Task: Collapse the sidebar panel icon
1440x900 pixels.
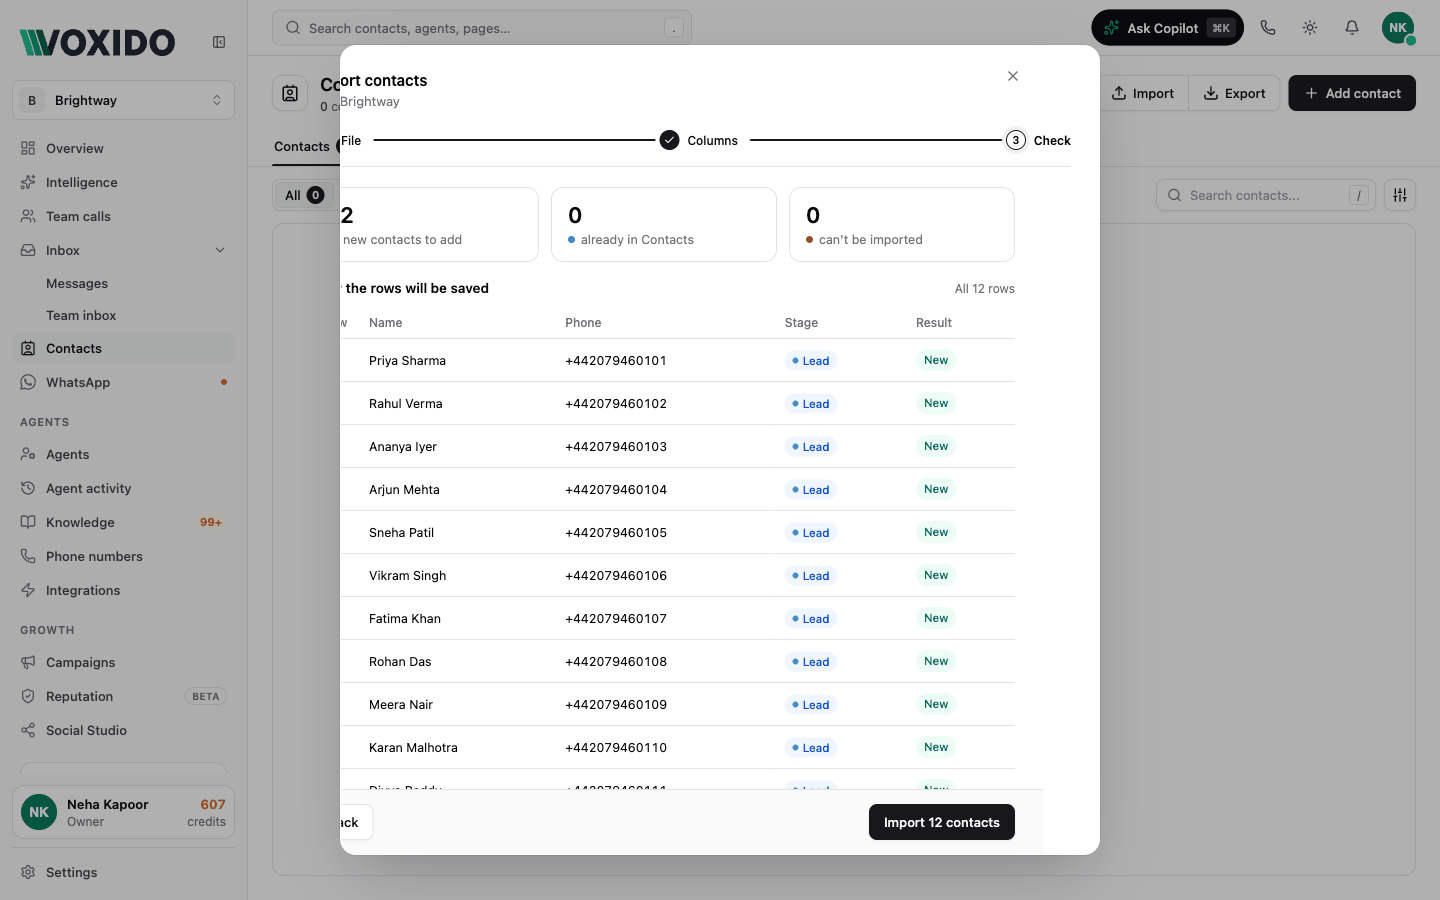Action: pyautogui.click(x=219, y=42)
